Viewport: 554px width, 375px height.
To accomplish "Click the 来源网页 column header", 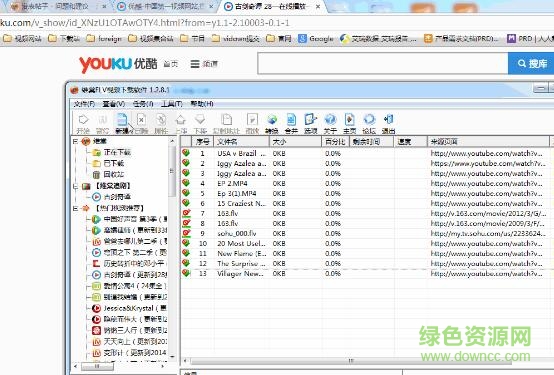I will click(x=488, y=142).
